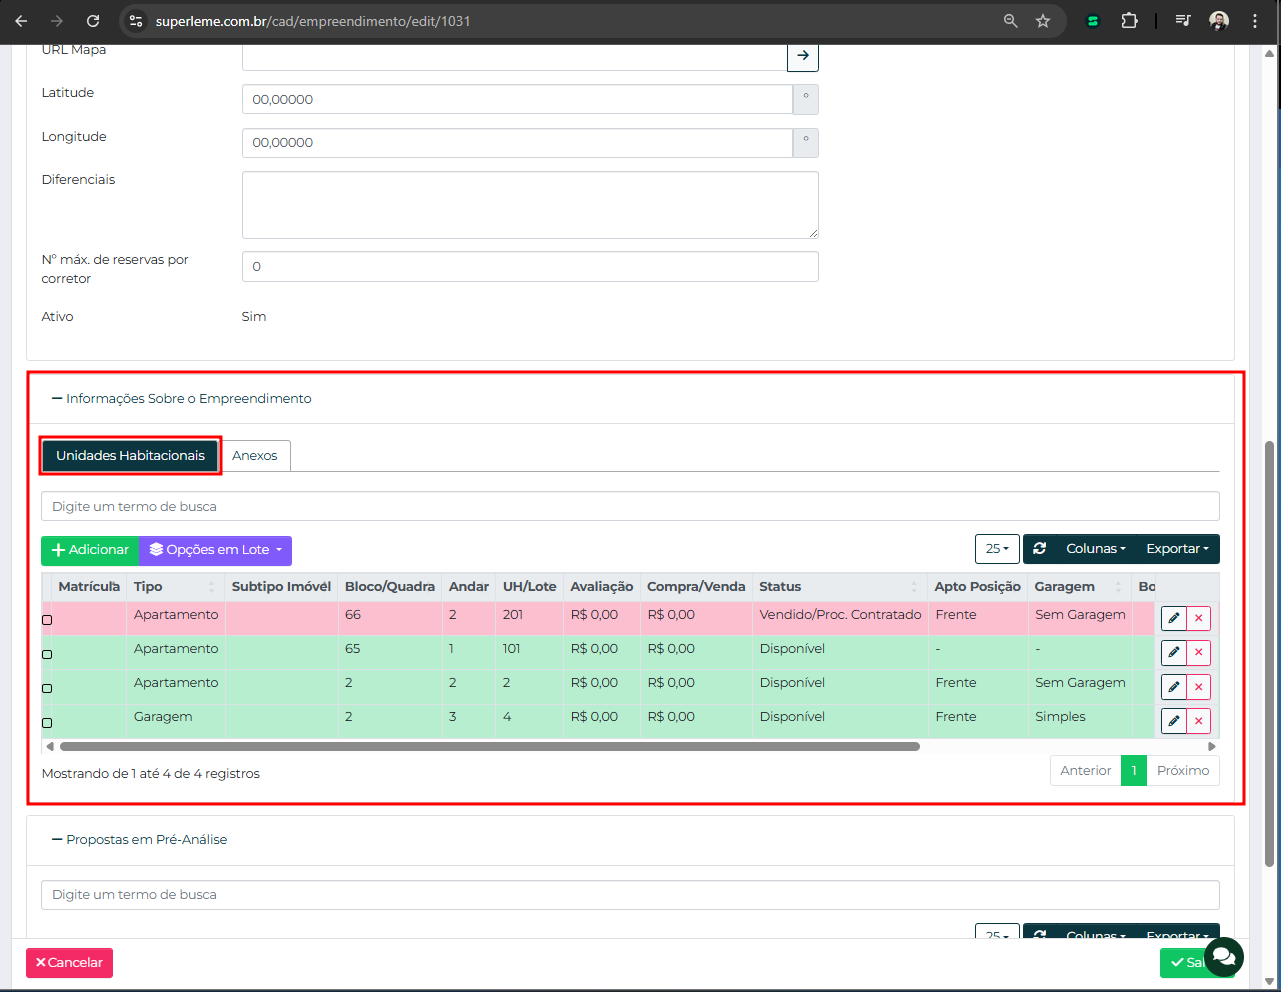Switch to the Anexos tab
1281x992 pixels.
pos(255,456)
